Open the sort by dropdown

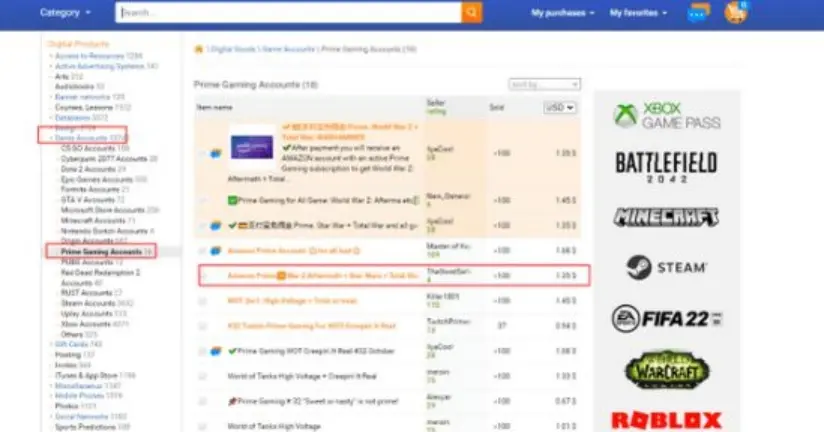tap(544, 84)
